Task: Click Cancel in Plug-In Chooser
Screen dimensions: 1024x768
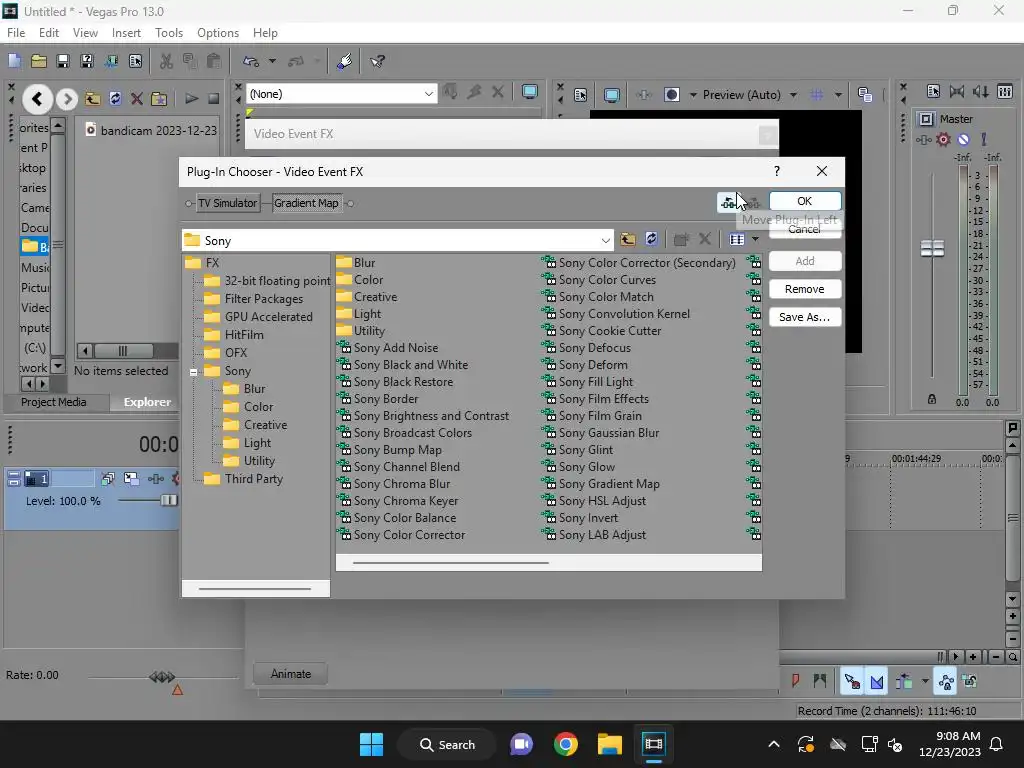Action: pyautogui.click(x=805, y=229)
